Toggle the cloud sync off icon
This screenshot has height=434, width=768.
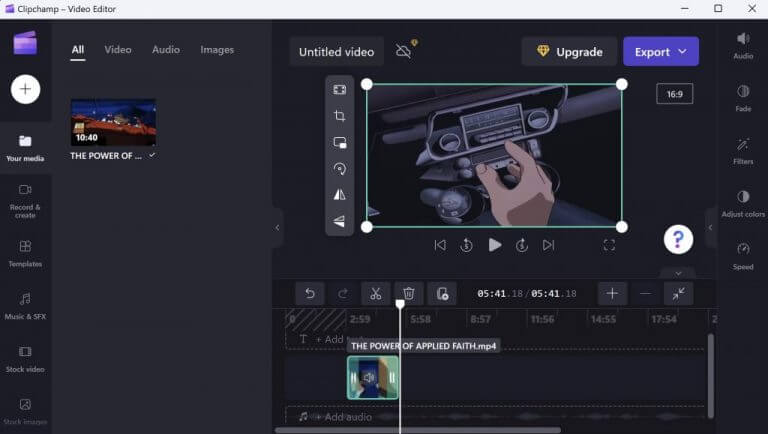405,51
